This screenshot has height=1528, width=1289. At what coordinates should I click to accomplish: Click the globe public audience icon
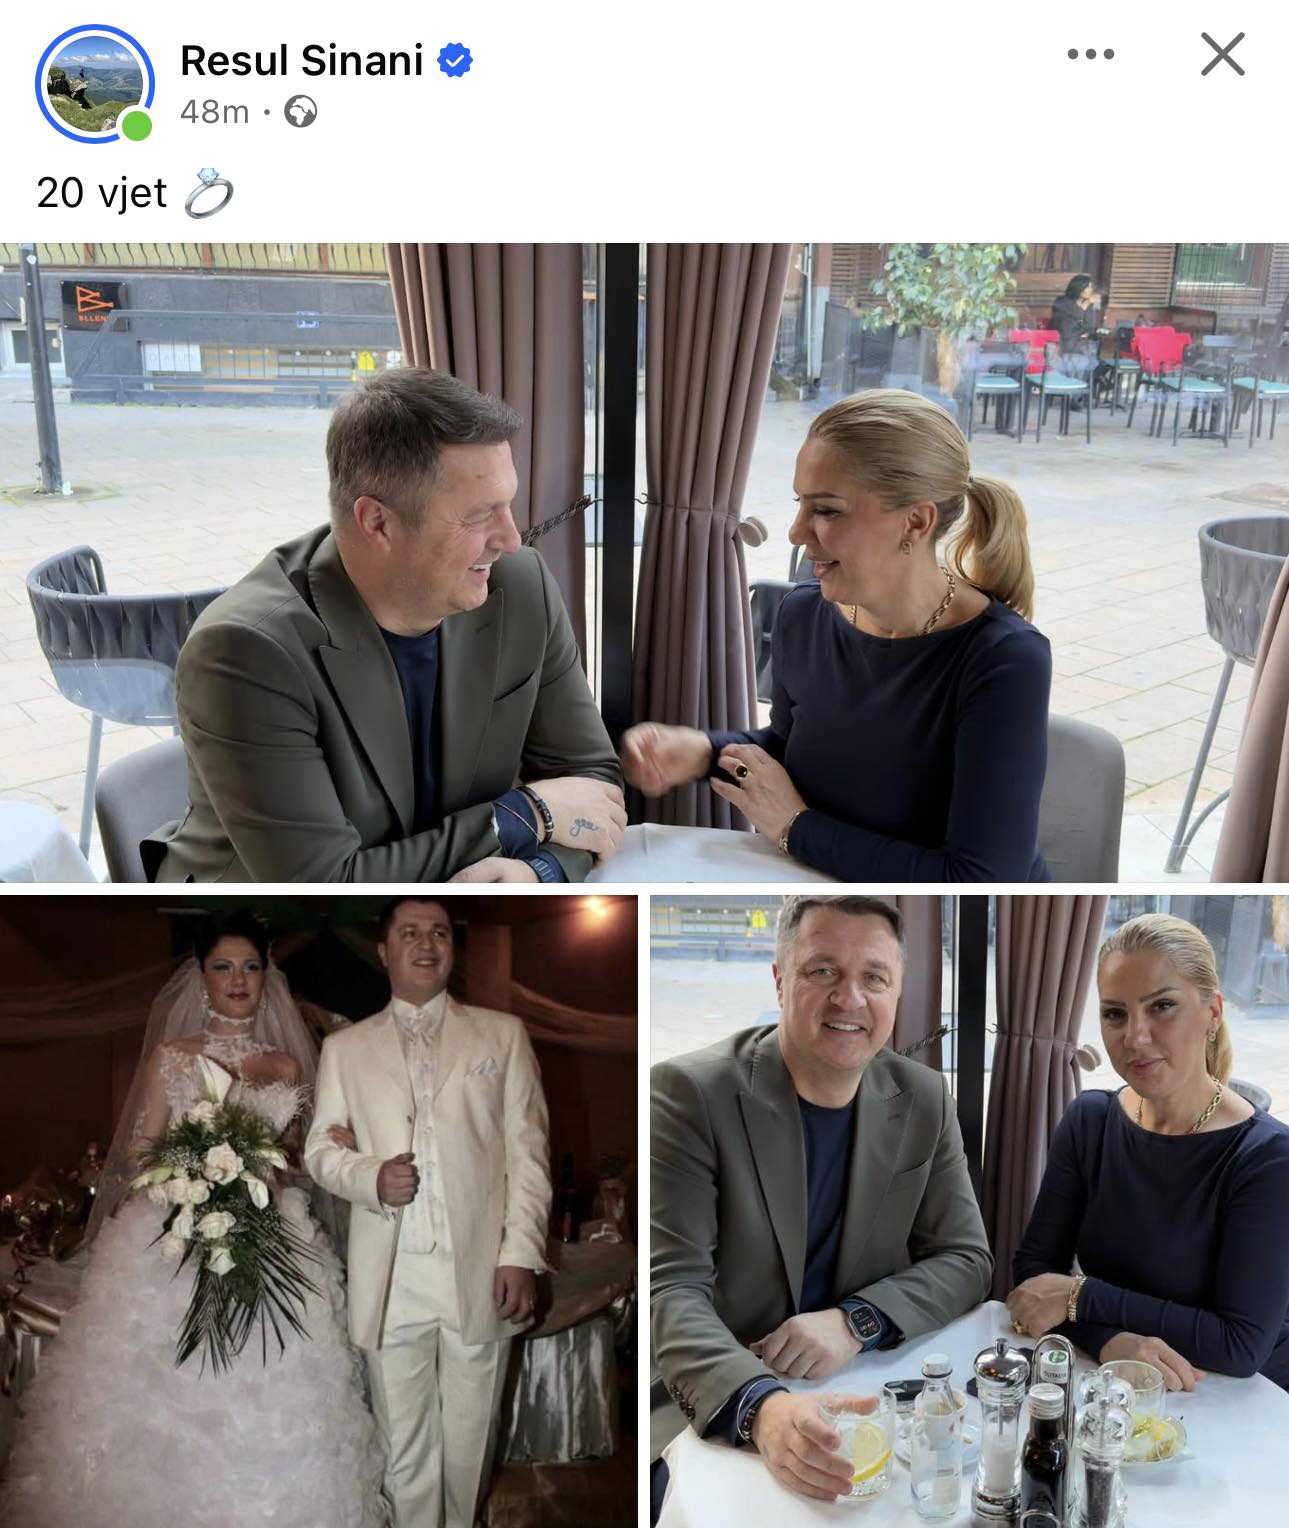pyautogui.click(x=301, y=112)
